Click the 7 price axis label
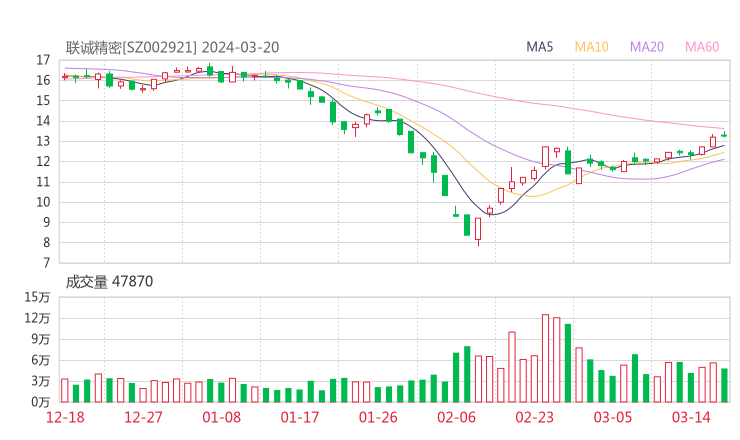The width and height of the screenshot is (740, 440). tap(46, 263)
